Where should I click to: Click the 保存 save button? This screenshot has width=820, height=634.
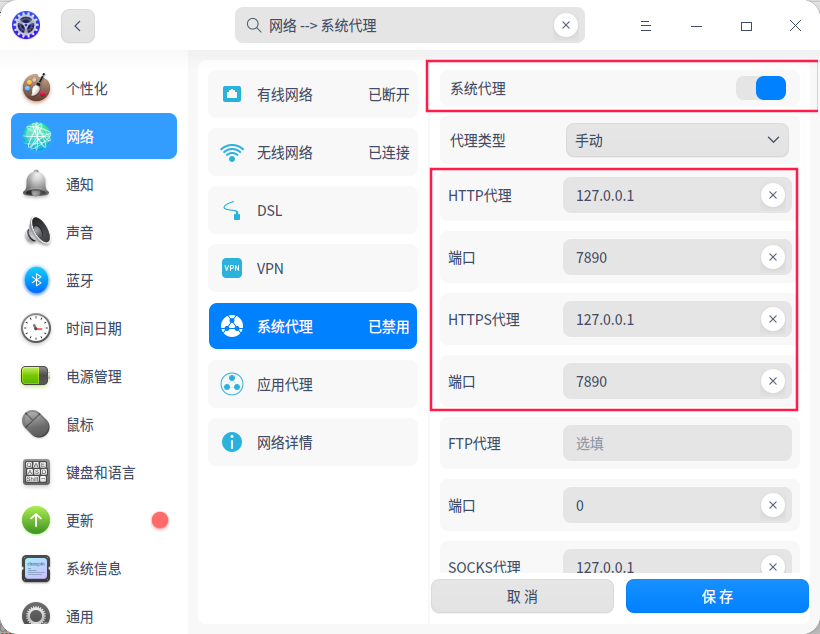(x=717, y=596)
